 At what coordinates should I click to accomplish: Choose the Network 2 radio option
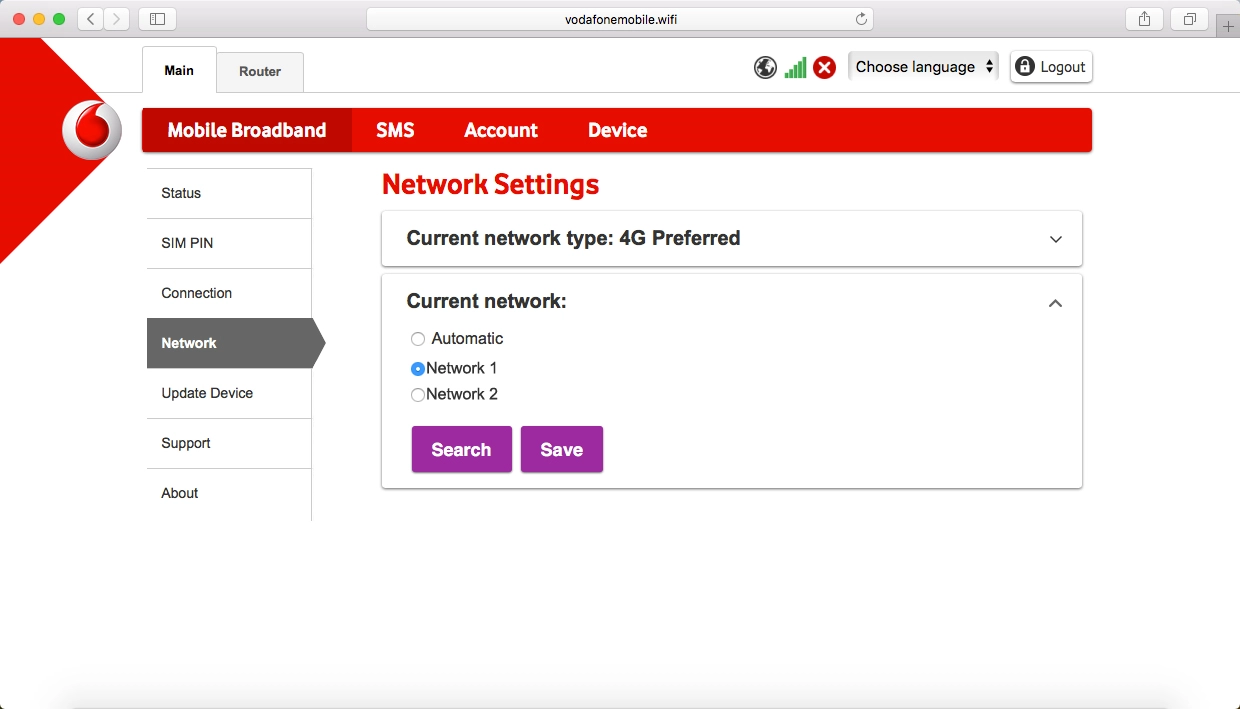click(x=418, y=395)
